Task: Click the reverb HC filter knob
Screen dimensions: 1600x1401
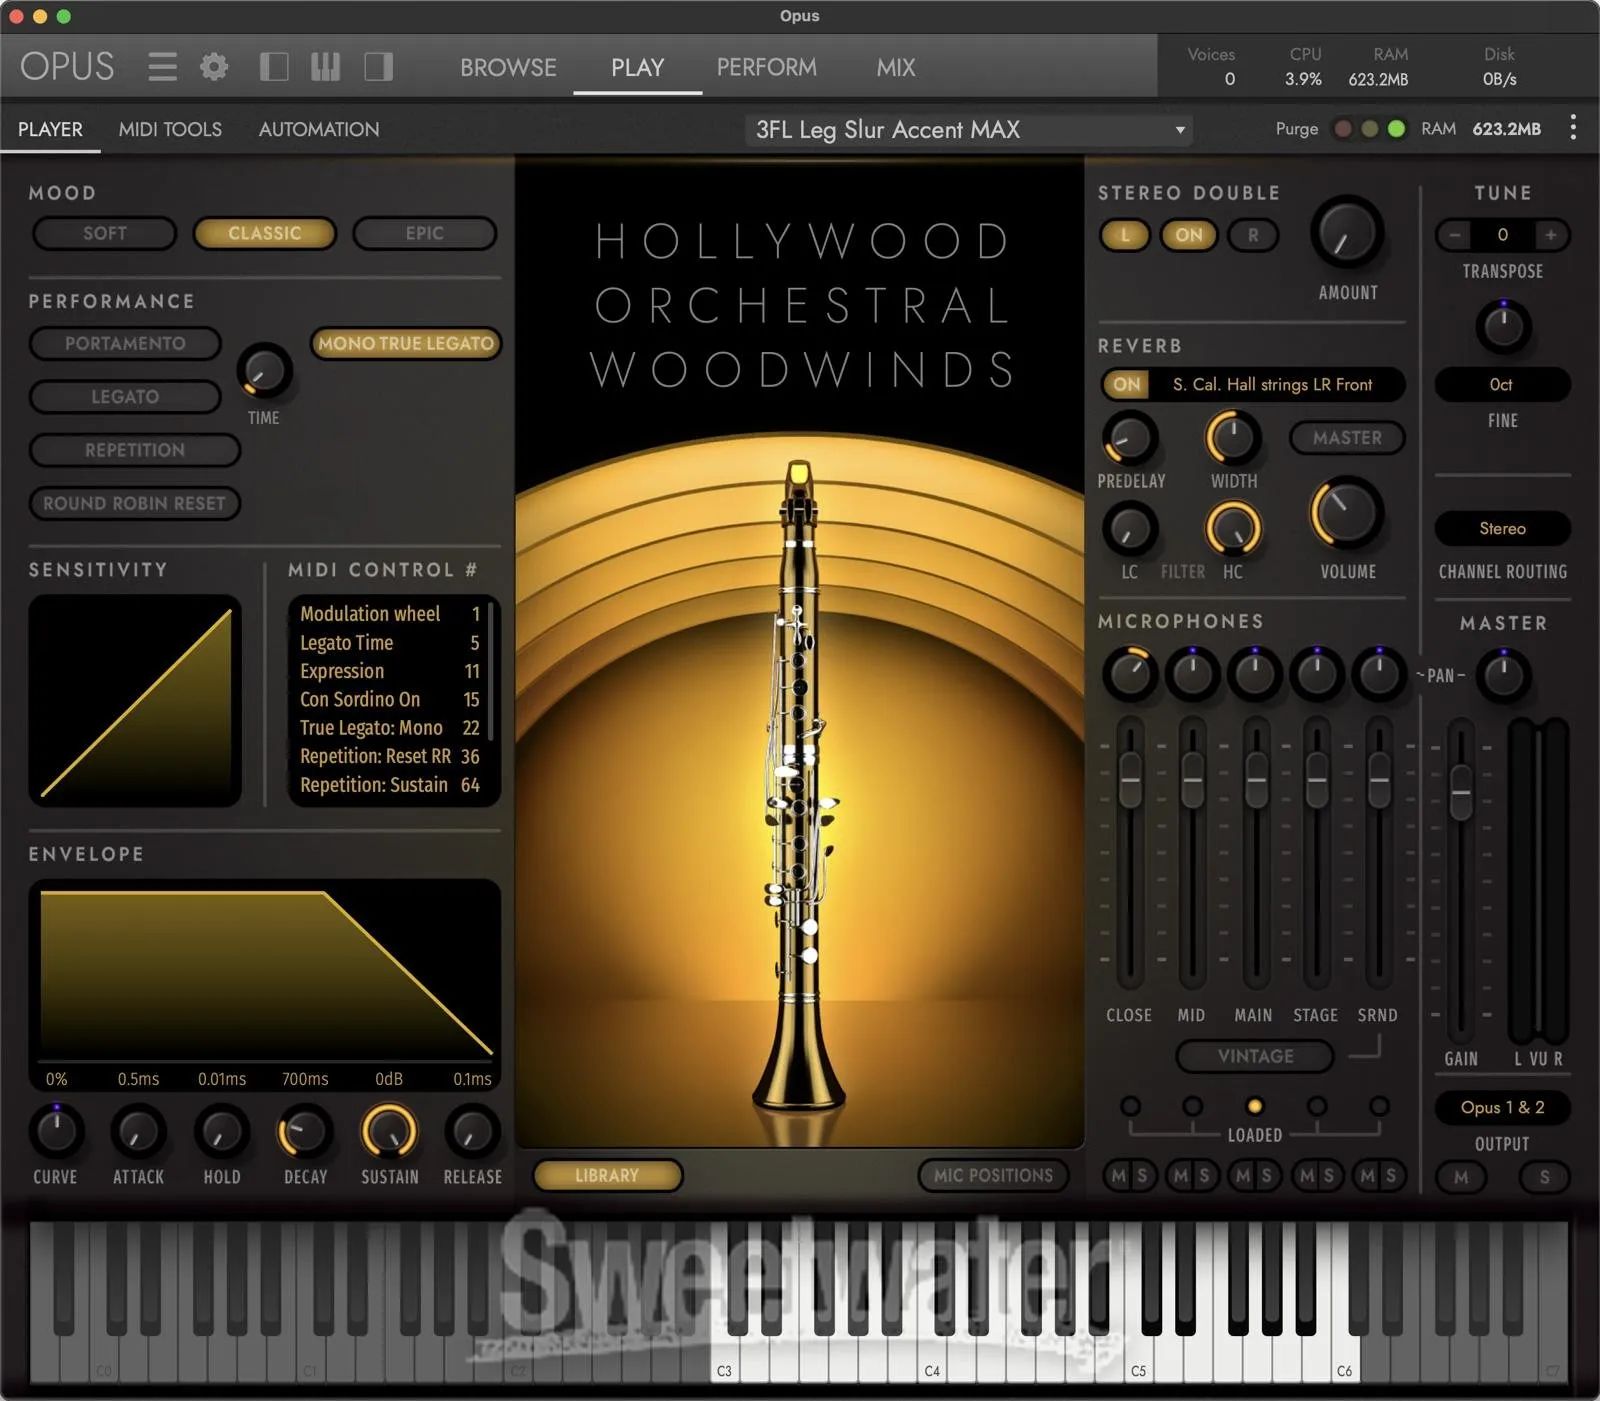Action: pos(1233,529)
